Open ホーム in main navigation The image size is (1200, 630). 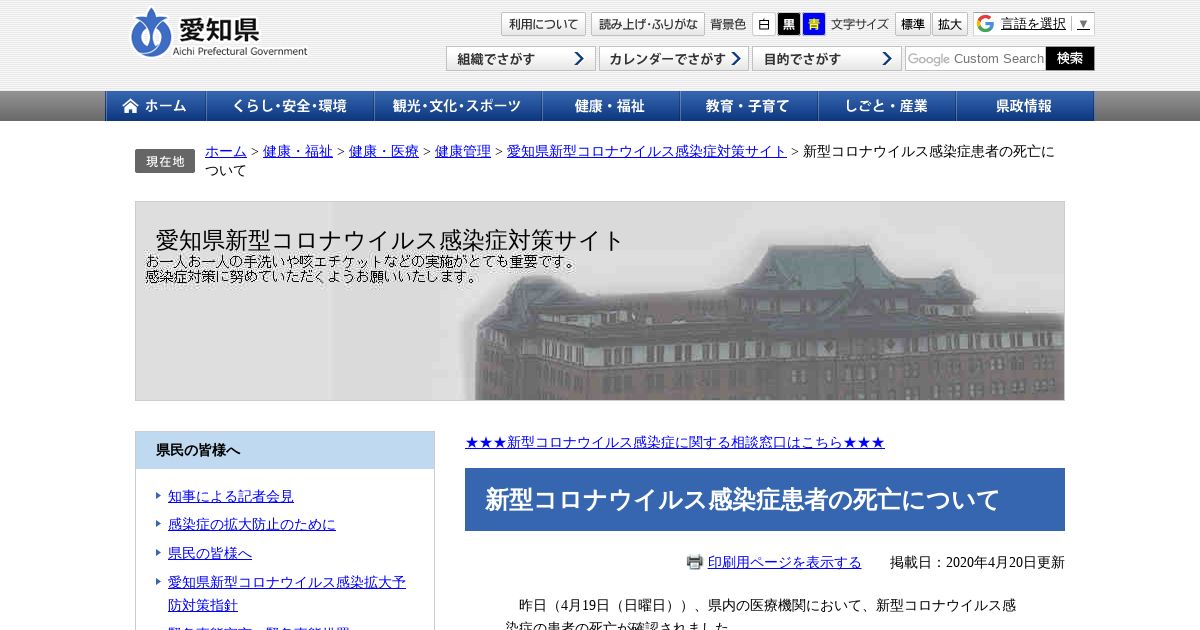[156, 106]
